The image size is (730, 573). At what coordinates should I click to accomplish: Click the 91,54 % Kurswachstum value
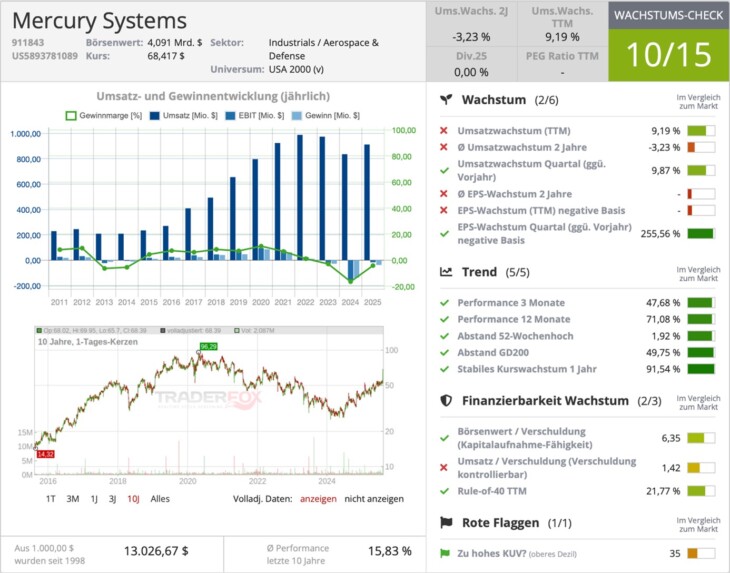pyautogui.click(x=663, y=369)
